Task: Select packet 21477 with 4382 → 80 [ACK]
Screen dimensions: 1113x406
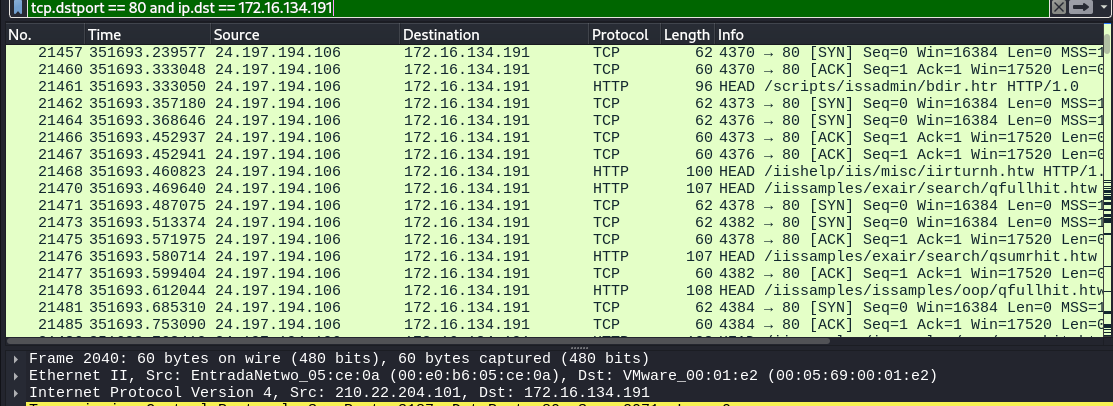Action: (x=556, y=274)
